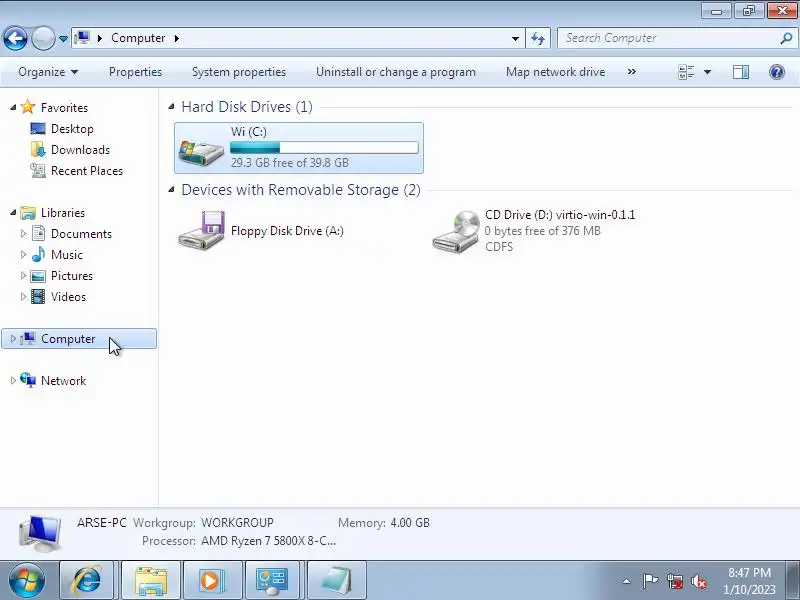This screenshot has height=600, width=800.
Task: Click Windows Explorer taskbar icon
Action: click(151, 580)
